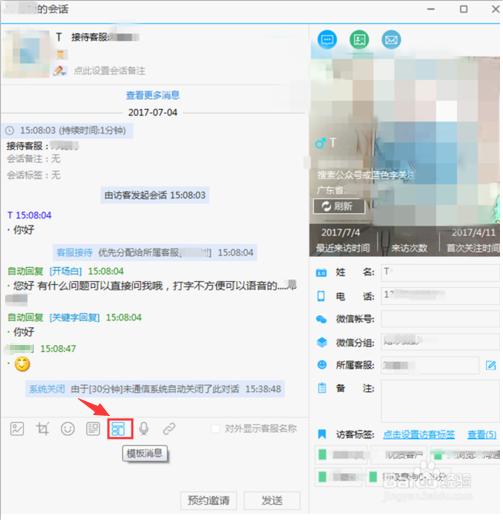The height and width of the screenshot is (520, 503).
Task: Click the edit icon beside 所属客服 field
Action: 491,365
